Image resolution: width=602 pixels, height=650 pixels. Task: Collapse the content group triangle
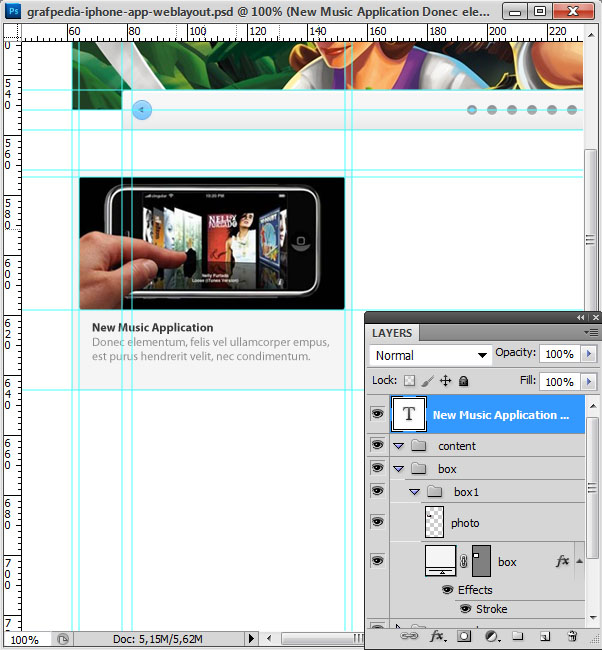(398, 446)
